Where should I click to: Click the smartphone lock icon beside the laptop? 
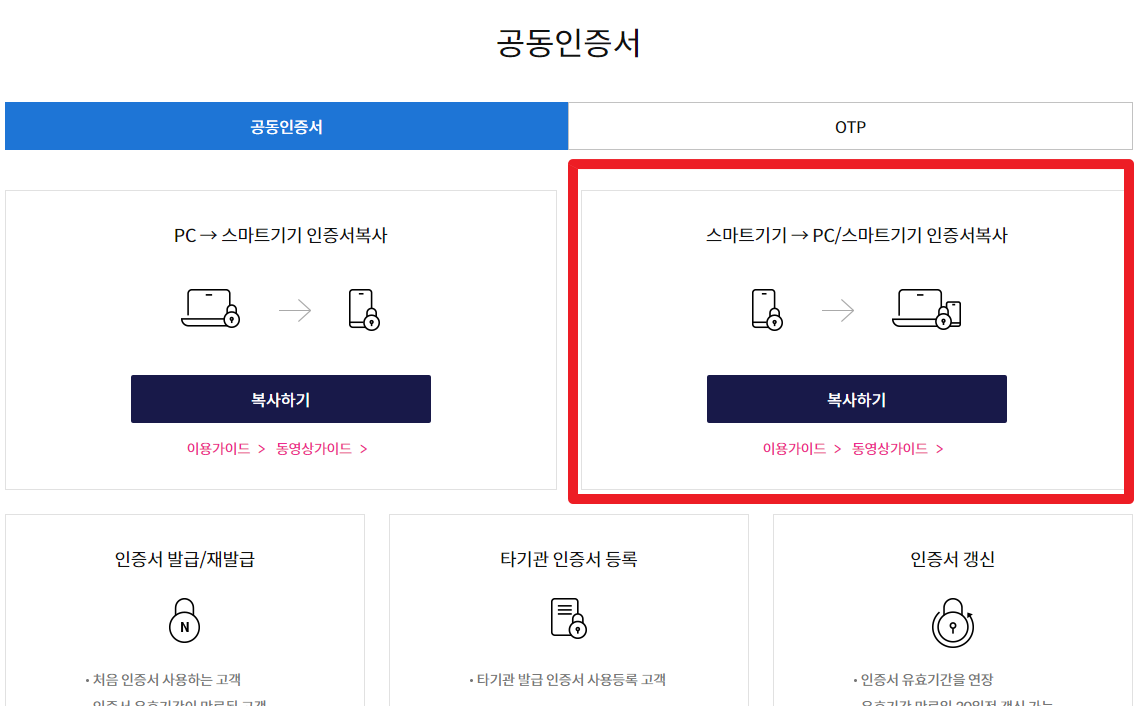(x=365, y=308)
